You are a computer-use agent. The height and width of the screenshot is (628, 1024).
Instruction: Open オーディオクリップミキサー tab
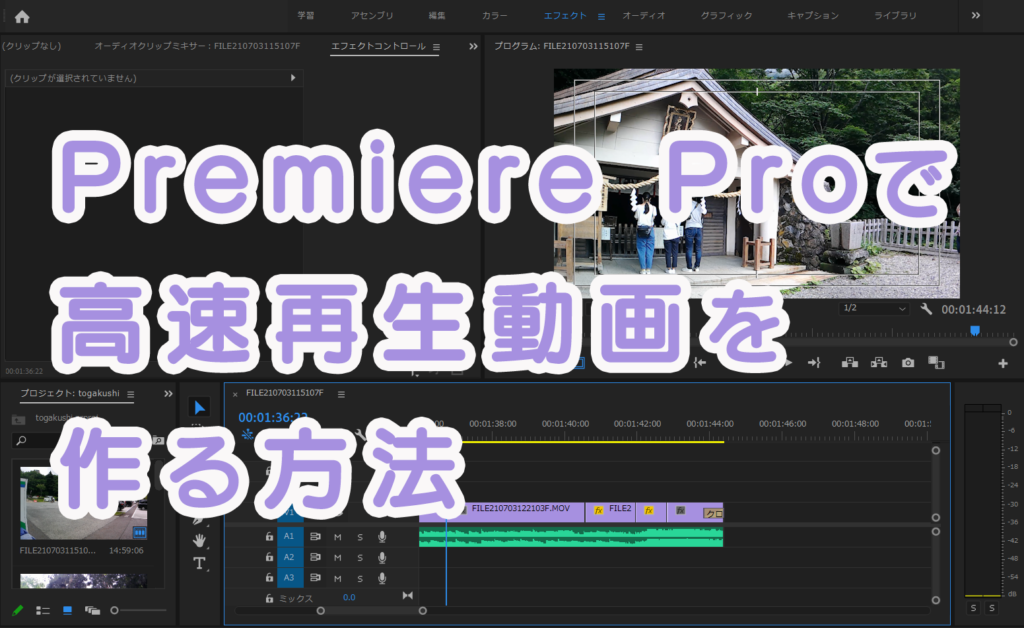(197, 46)
